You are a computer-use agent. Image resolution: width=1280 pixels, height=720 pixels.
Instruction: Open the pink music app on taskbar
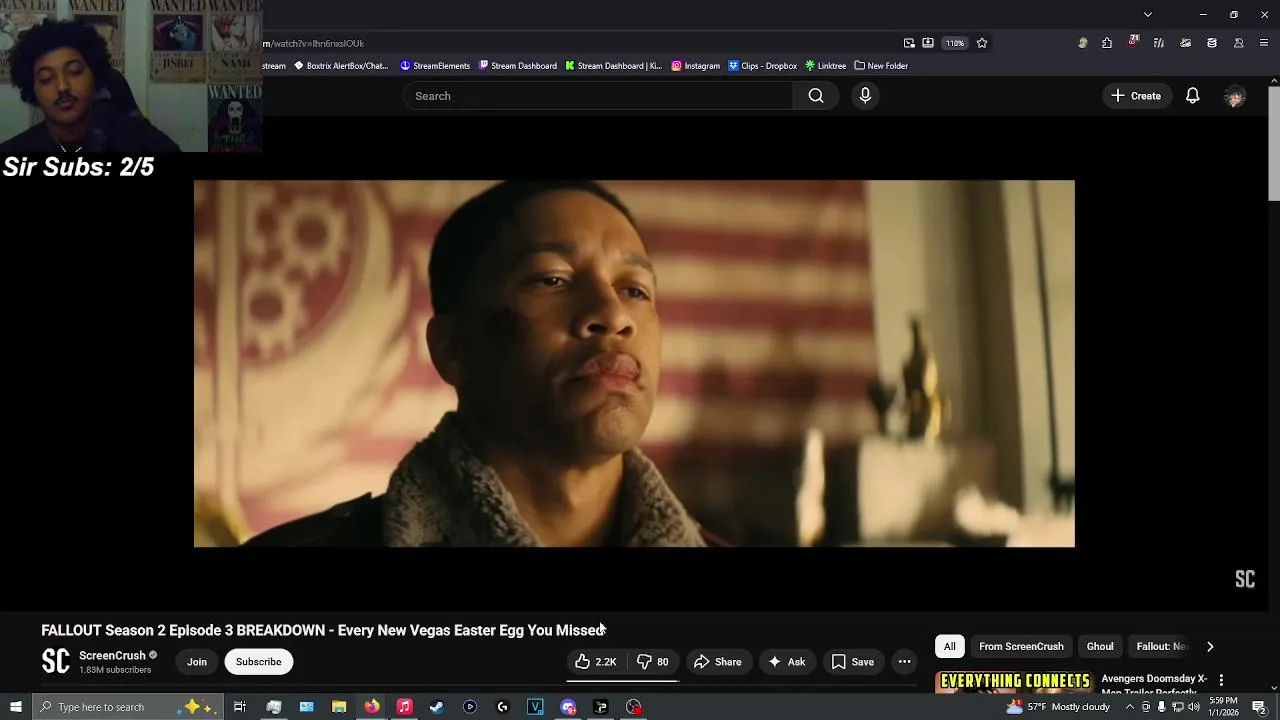tap(404, 707)
